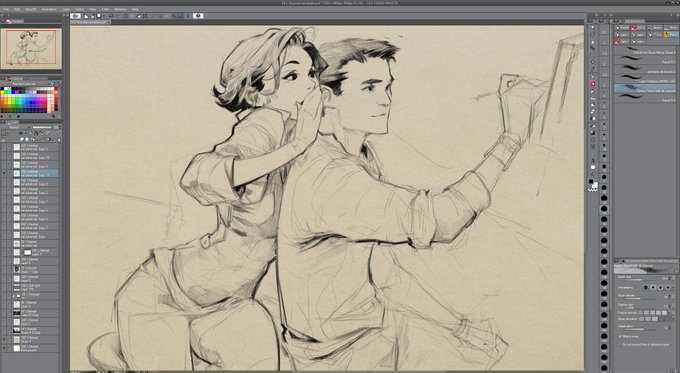This screenshot has width=680, height=373.
Task: Open the Standard color set dropdown
Action: pyautogui.click(x=30, y=84)
